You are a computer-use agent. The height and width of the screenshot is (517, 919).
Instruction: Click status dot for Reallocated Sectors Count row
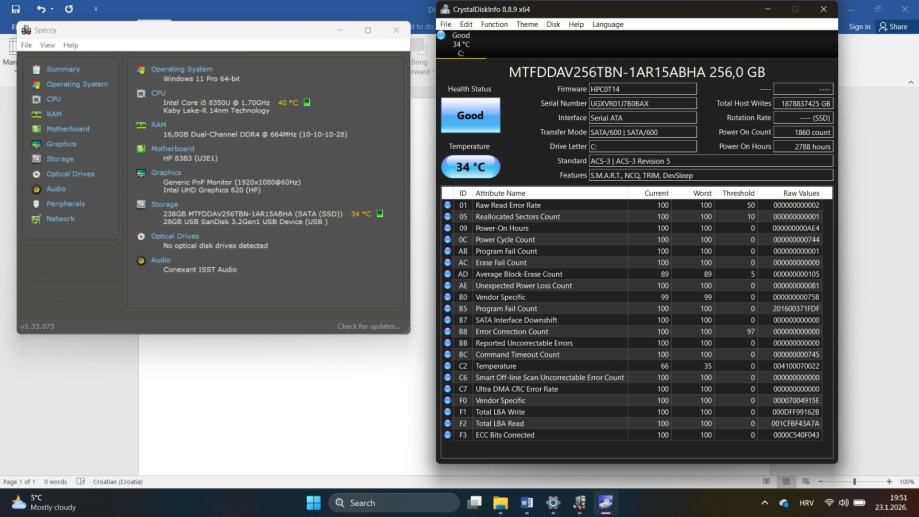447,217
